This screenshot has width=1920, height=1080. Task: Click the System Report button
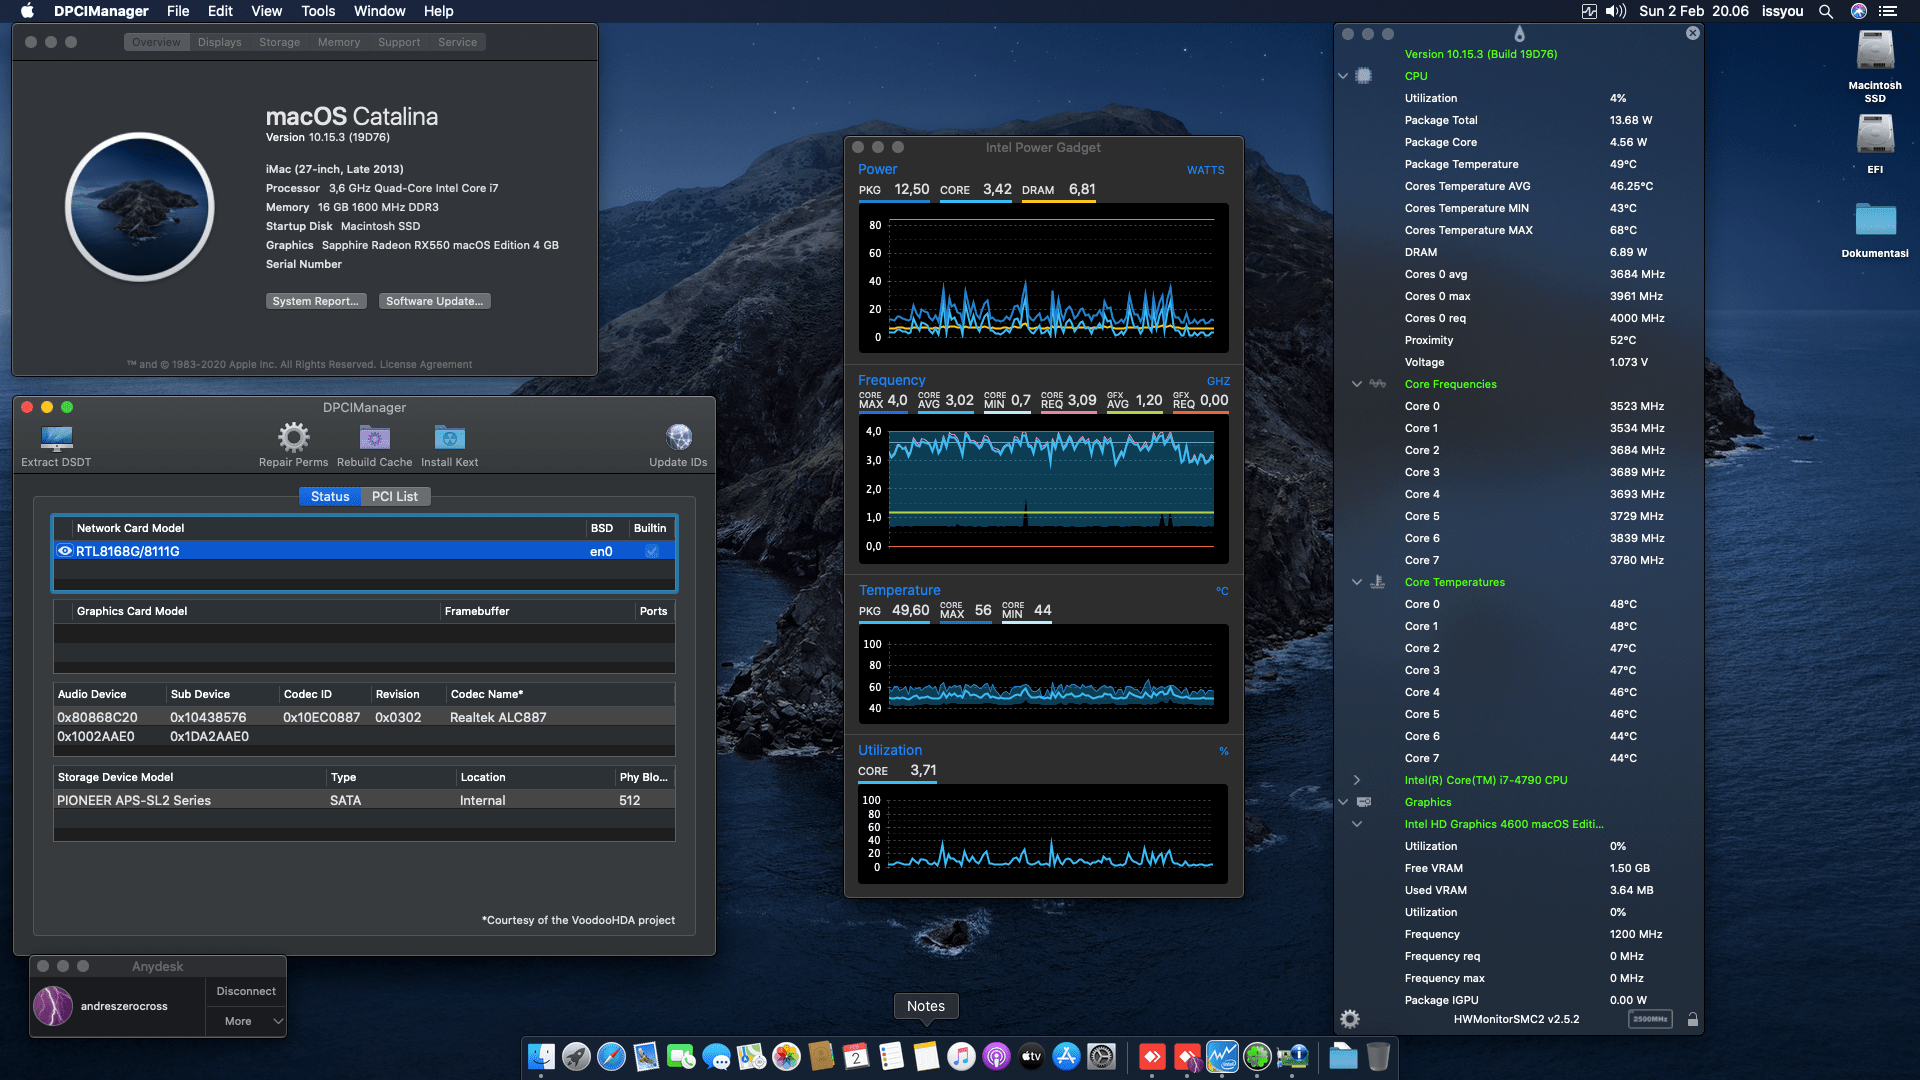tap(316, 301)
